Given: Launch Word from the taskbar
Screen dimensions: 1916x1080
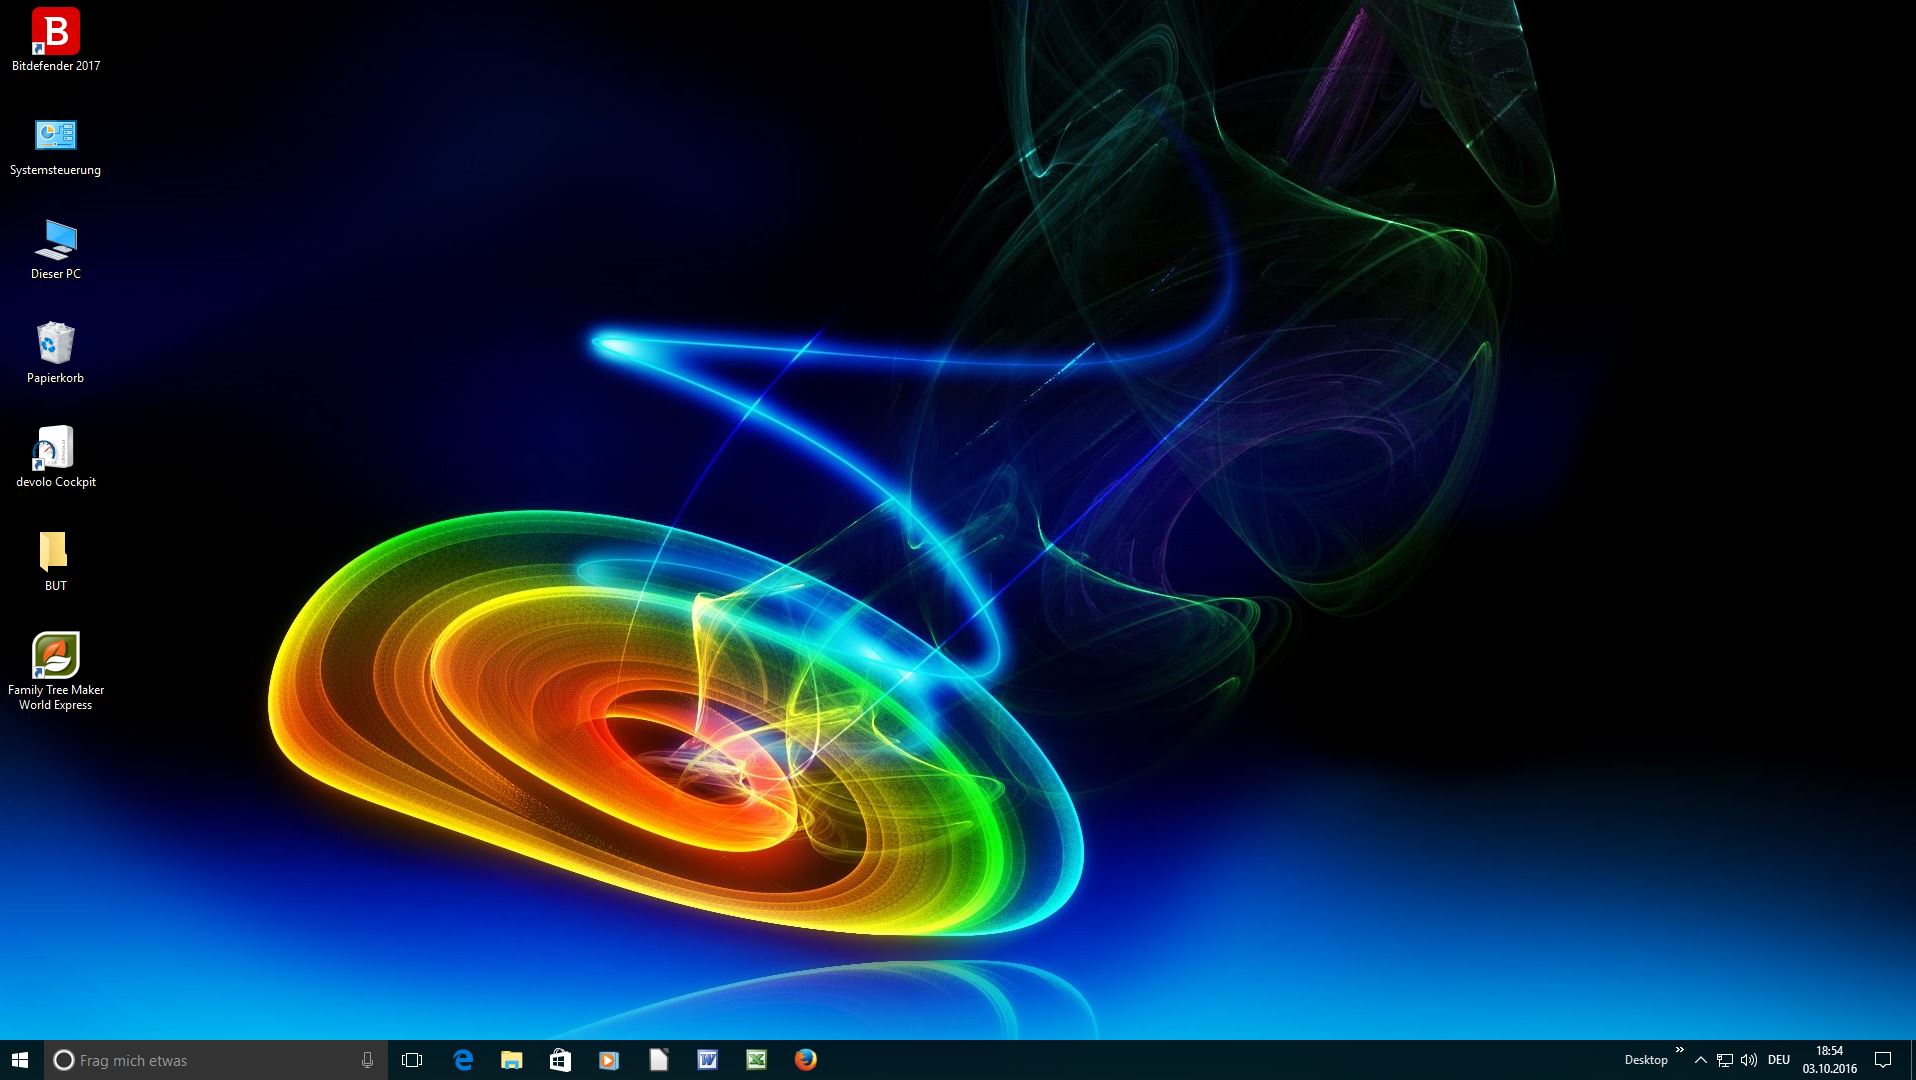Looking at the screenshot, I should (708, 1060).
